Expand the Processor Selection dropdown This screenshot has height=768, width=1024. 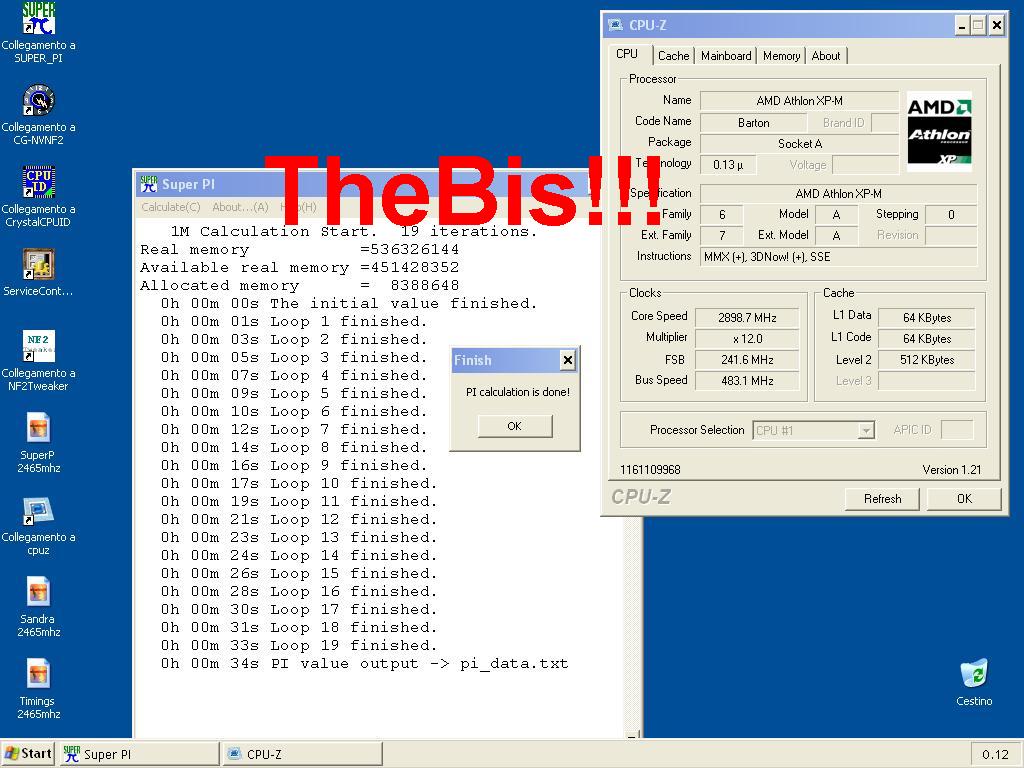pos(866,430)
